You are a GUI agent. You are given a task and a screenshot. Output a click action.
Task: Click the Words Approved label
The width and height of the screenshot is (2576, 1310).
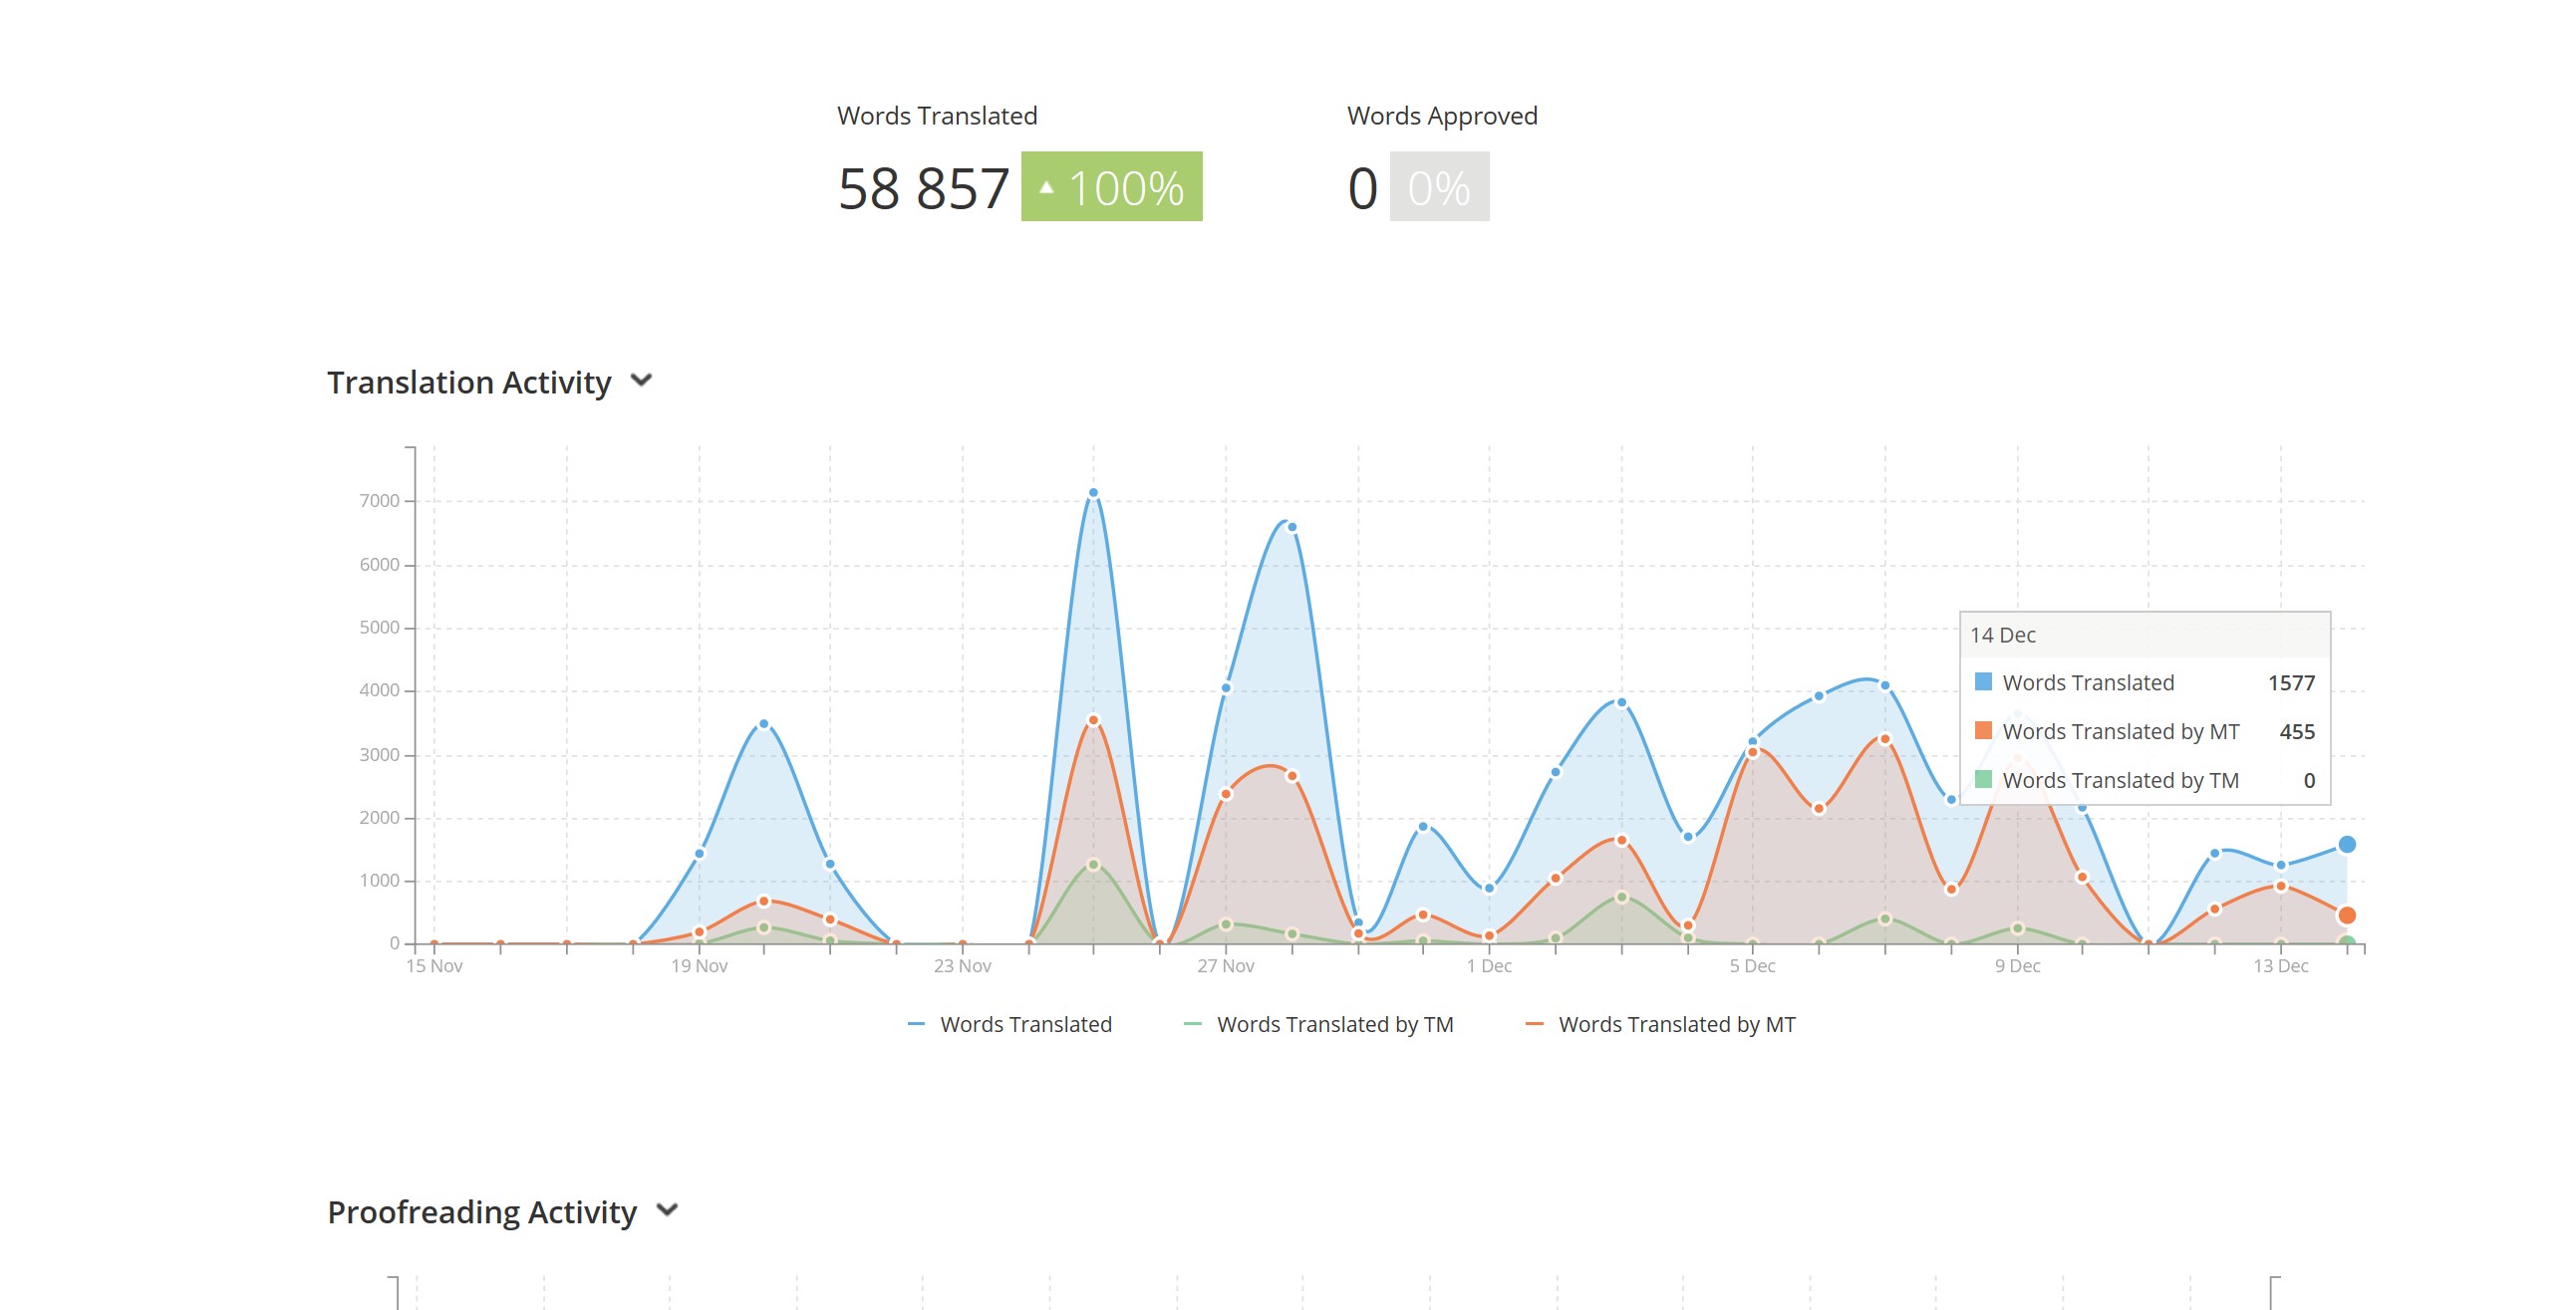point(1441,116)
